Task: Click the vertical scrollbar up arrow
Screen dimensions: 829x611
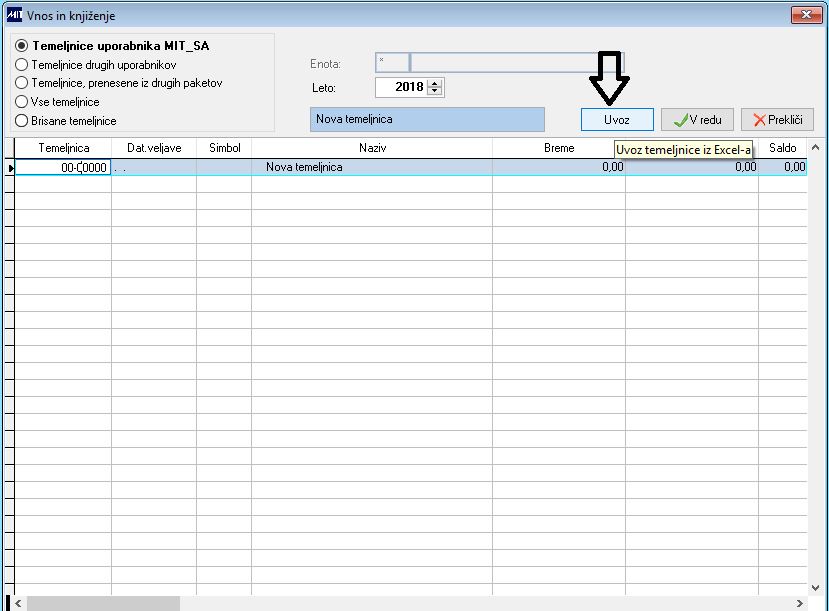Action: click(816, 147)
